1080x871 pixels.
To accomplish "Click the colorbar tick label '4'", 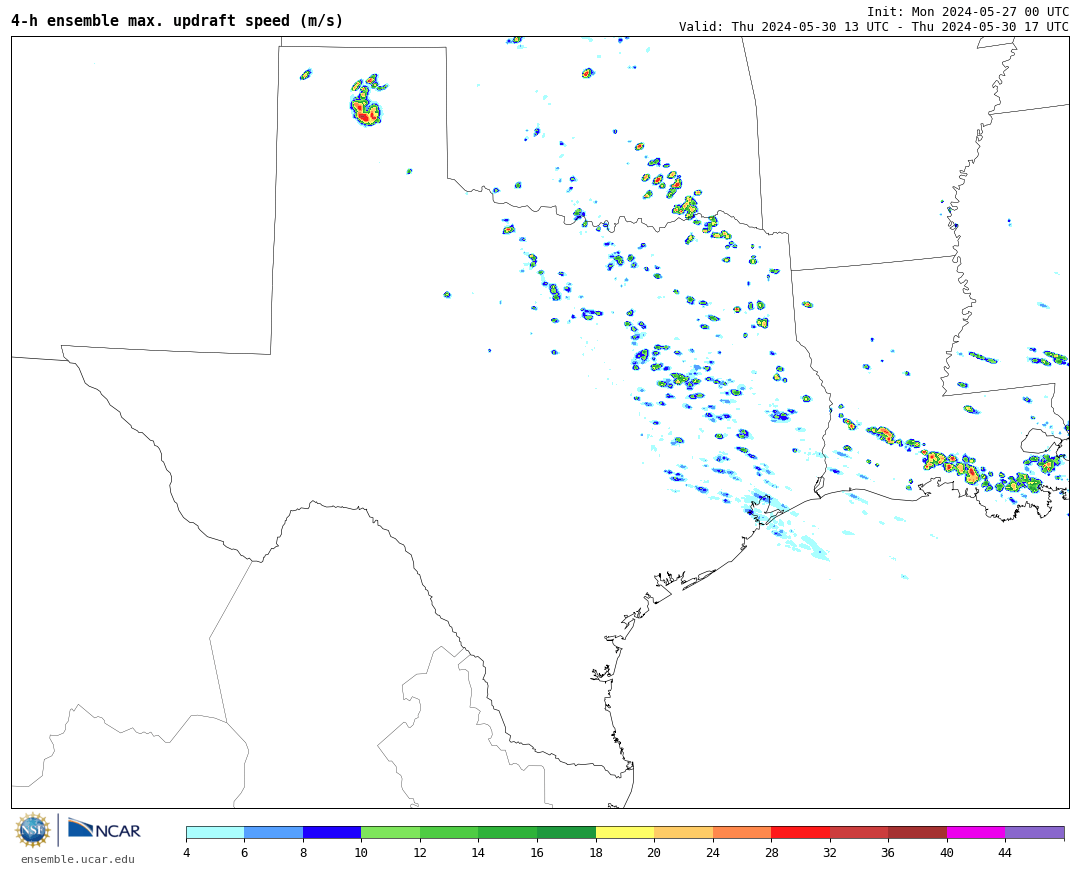I will [187, 852].
